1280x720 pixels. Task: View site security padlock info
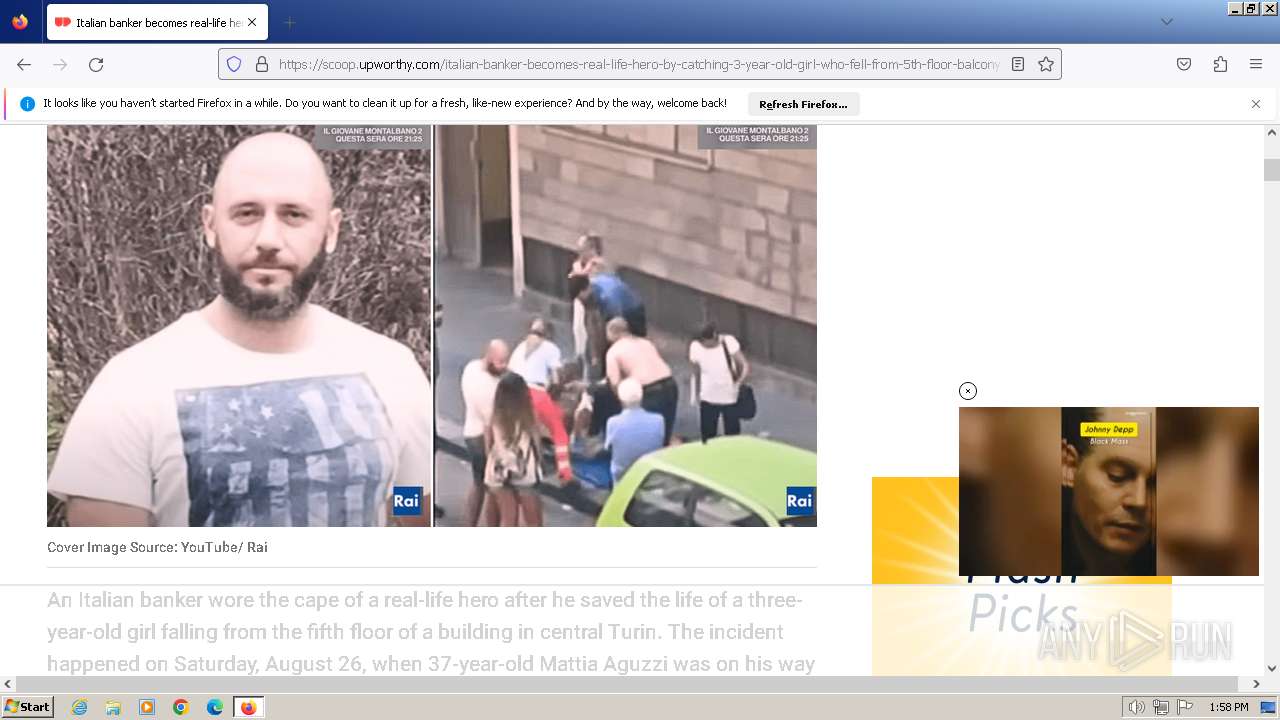pos(262,64)
